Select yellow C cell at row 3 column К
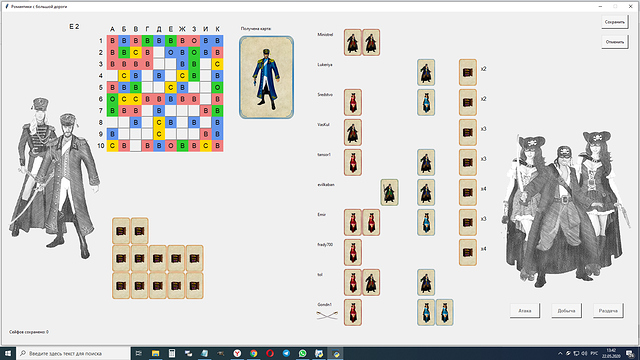Viewport: 640px width, 360px height. [x=218, y=64]
